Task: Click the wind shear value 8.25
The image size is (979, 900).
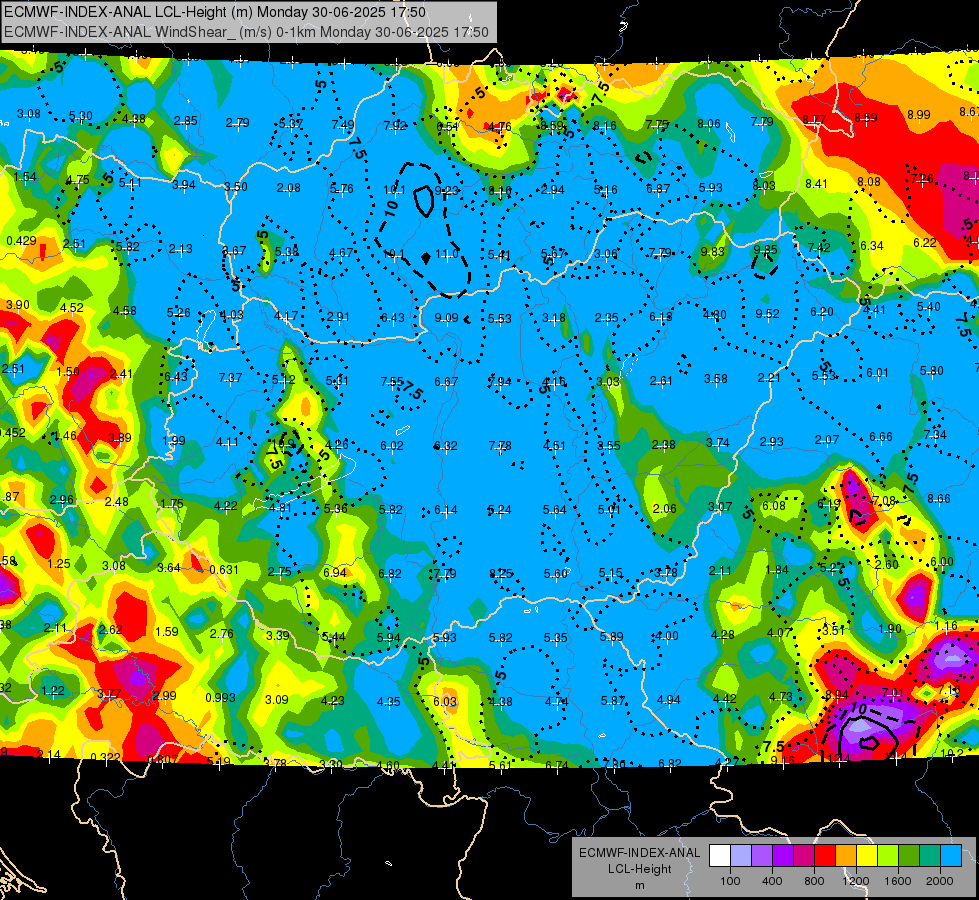Action: [x=501, y=573]
